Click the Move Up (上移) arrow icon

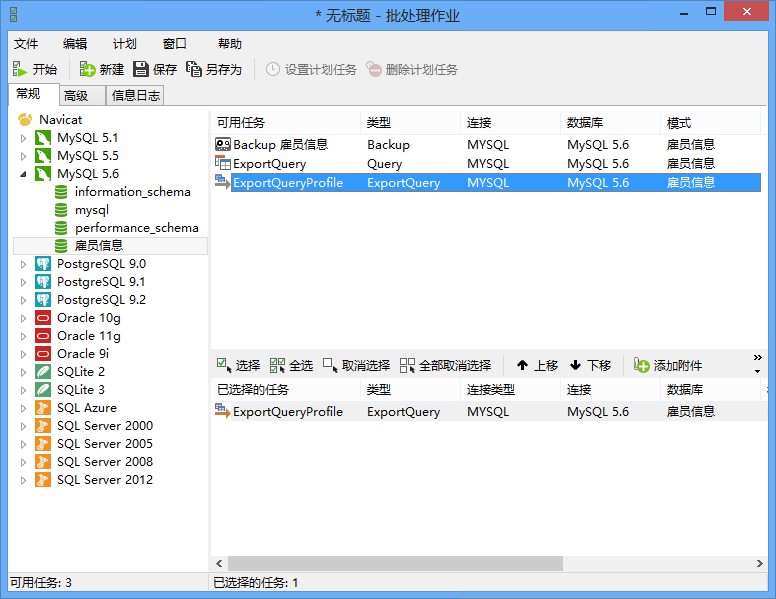(x=522, y=365)
